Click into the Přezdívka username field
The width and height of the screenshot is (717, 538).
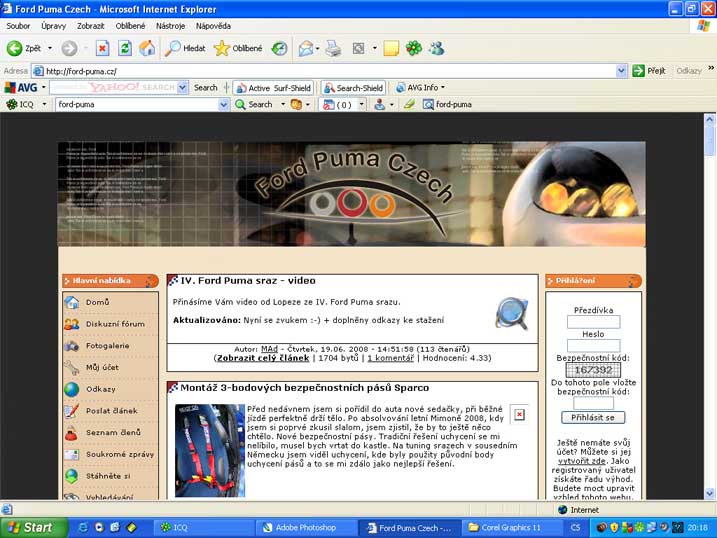click(x=593, y=322)
